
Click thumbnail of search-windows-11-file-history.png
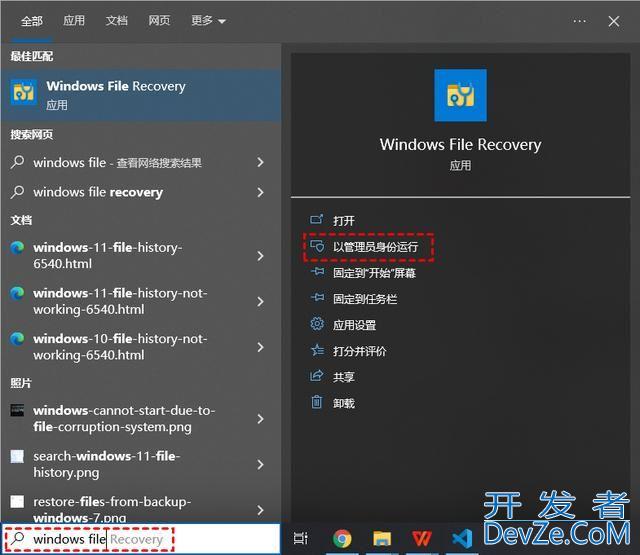(17, 456)
